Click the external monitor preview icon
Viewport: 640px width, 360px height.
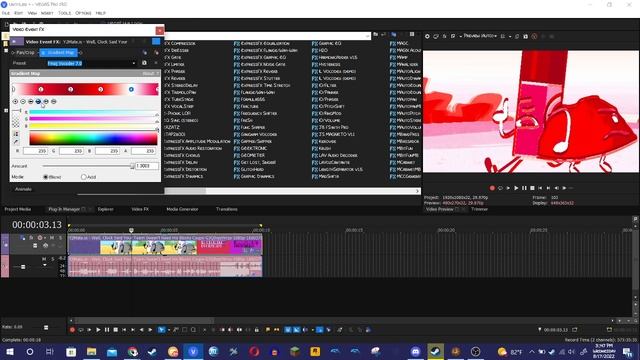pyautogui.click(x=436, y=36)
